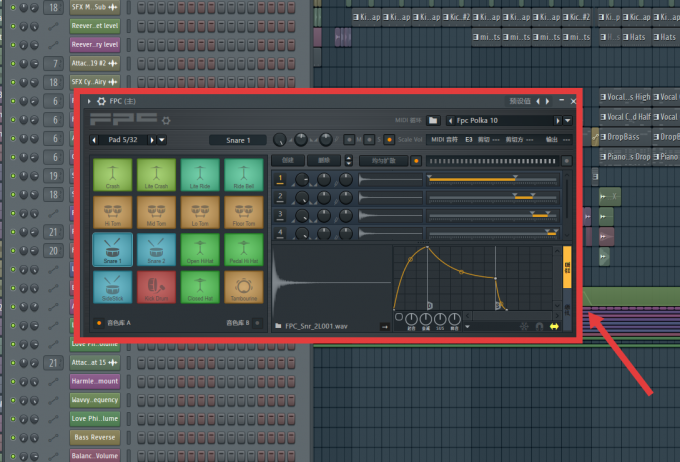Screen dimensions: 680x462
Task: Select the Snare 2 pad
Action: pos(156,249)
